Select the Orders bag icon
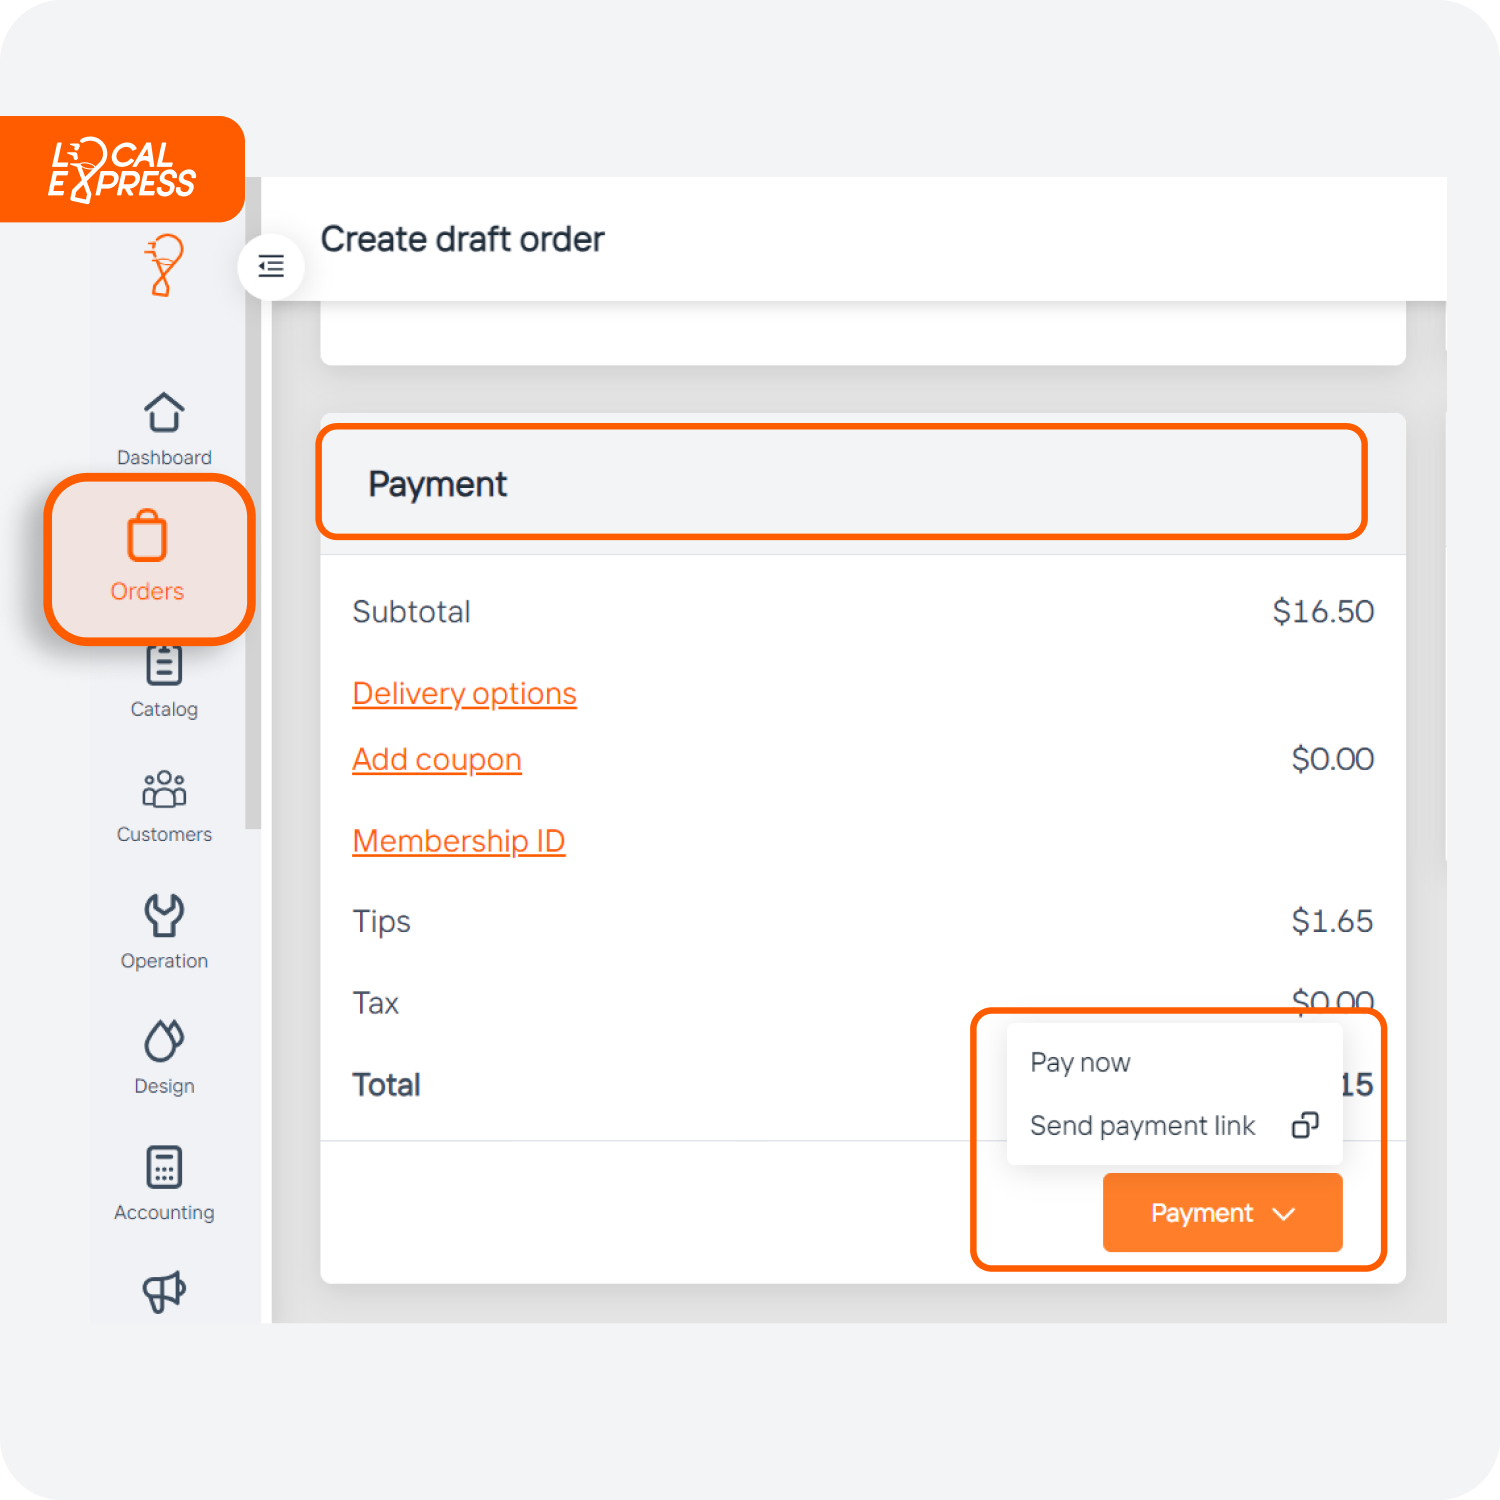 click(x=147, y=538)
